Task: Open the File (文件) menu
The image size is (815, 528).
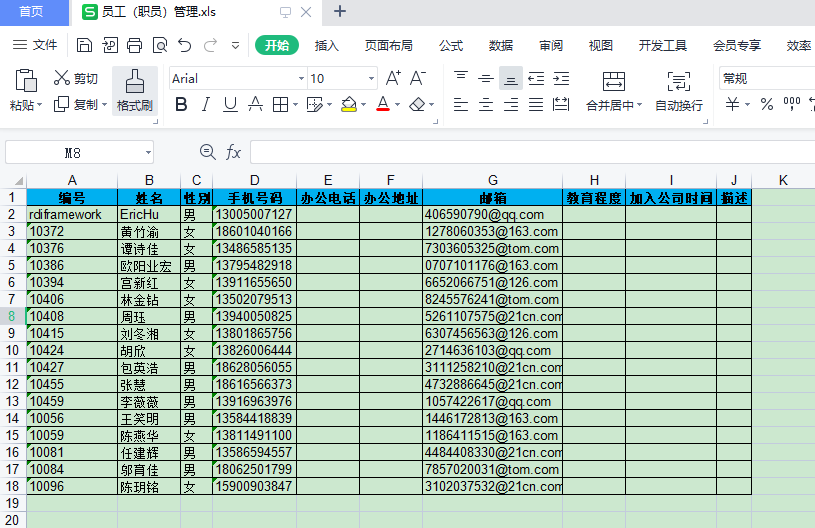Action: (x=36, y=45)
